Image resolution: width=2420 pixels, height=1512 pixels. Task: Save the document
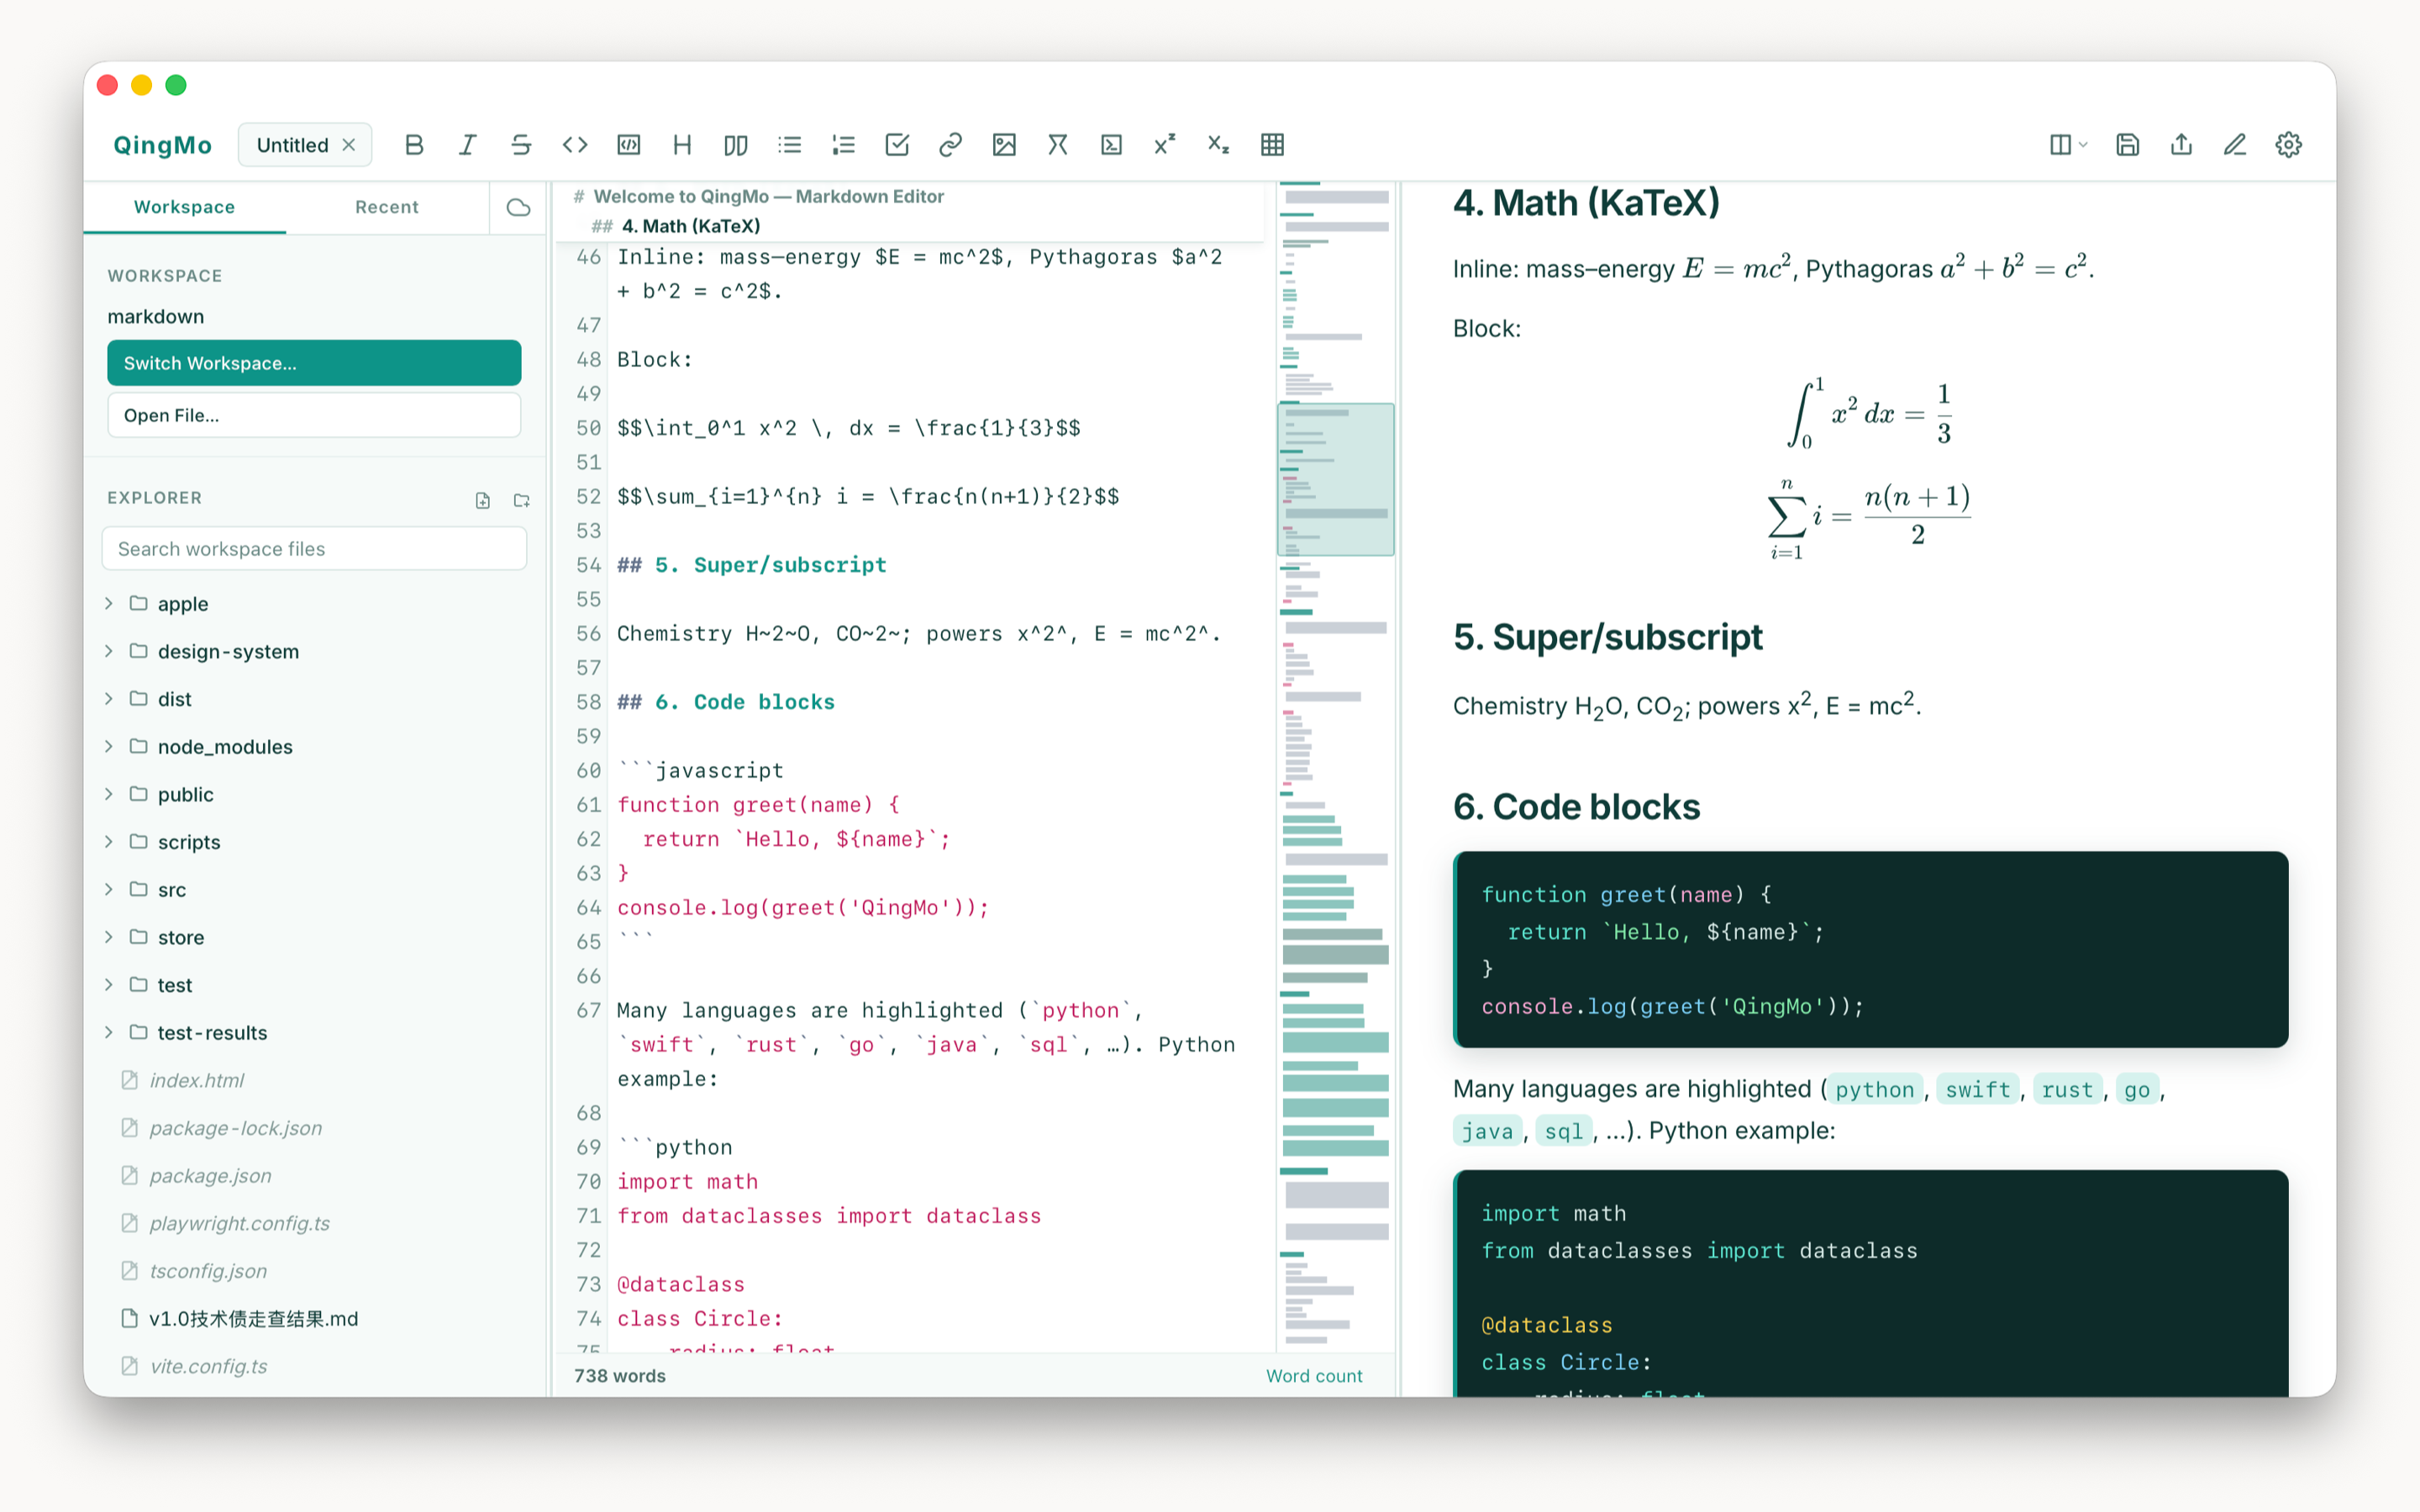2128,145
